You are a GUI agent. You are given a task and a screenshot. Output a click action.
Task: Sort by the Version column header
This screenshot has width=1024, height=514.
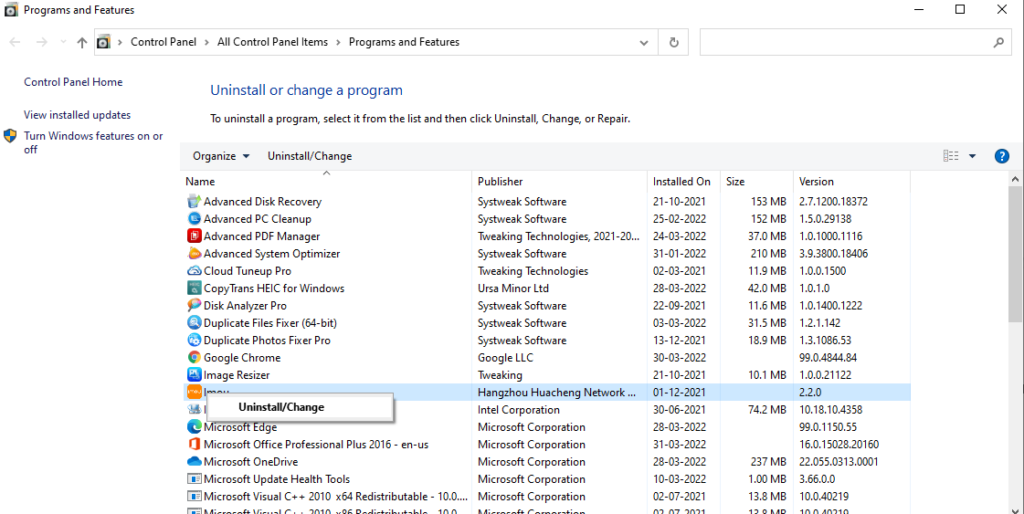coord(852,181)
